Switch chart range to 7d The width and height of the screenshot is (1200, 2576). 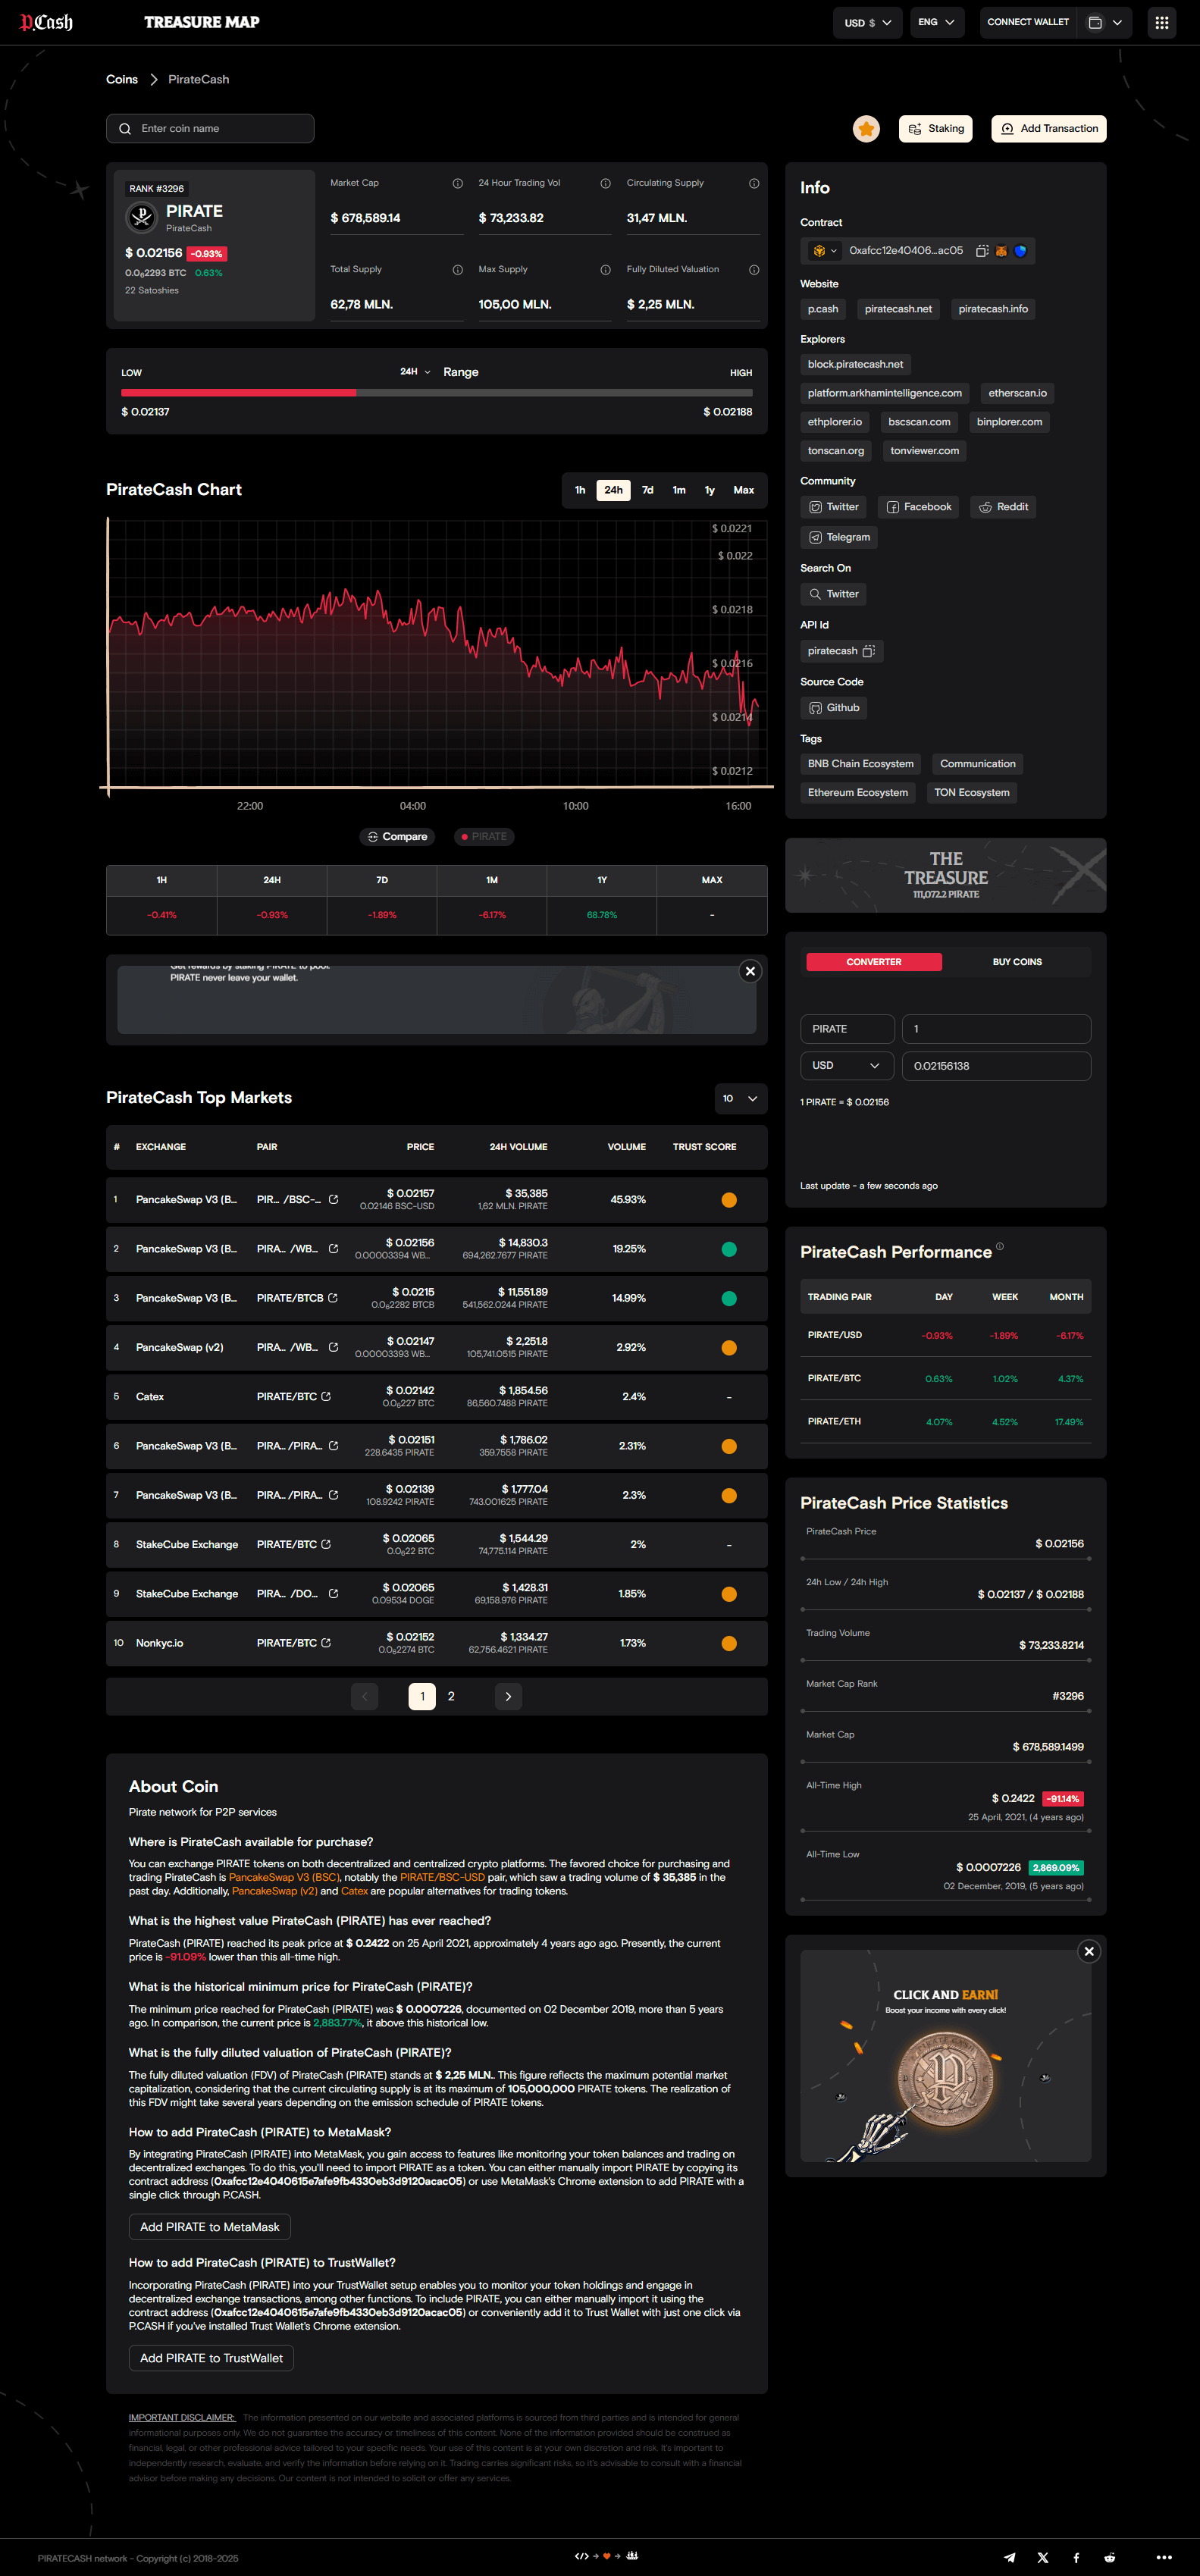(x=647, y=490)
